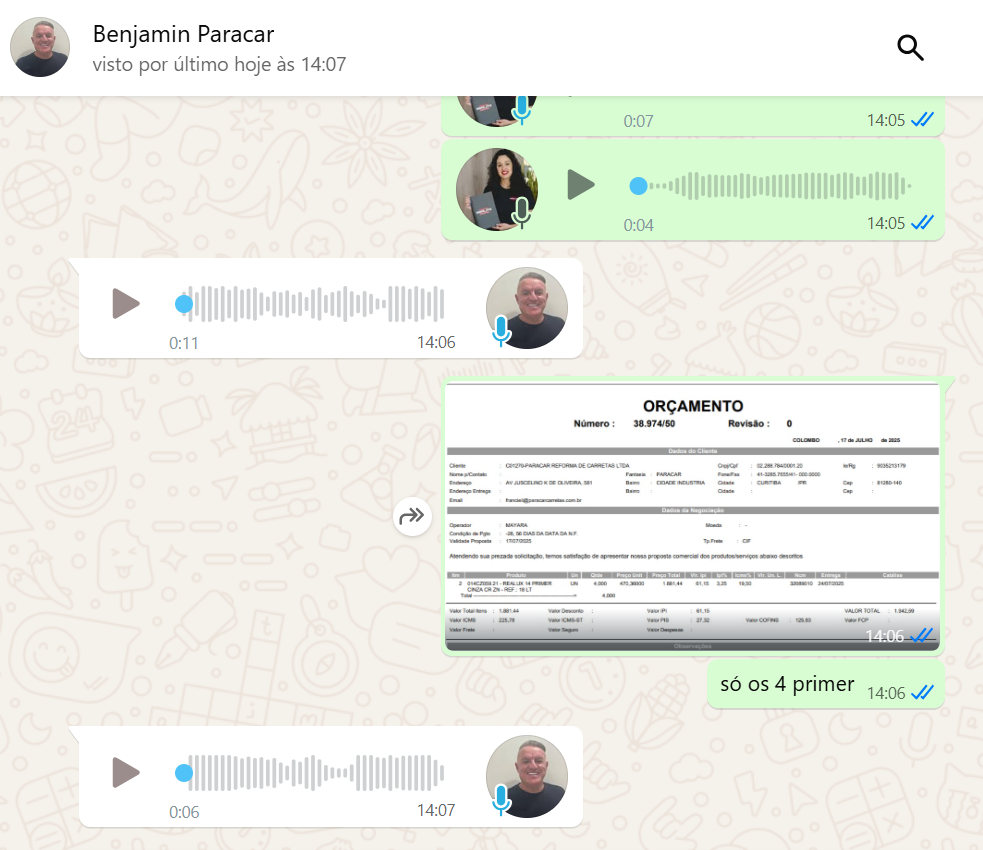Click the forward arrow beside Orçamento image
The image size is (983, 850).
(x=412, y=516)
